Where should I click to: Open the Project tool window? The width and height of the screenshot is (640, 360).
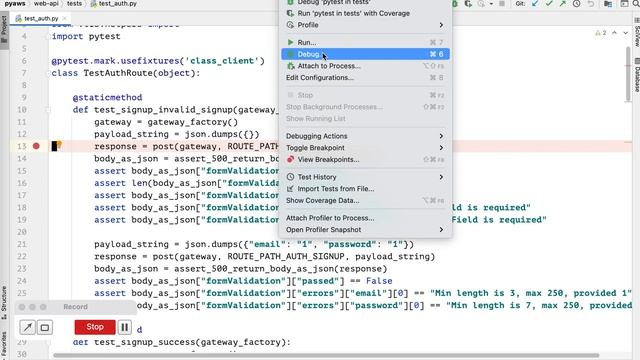[4, 29]
